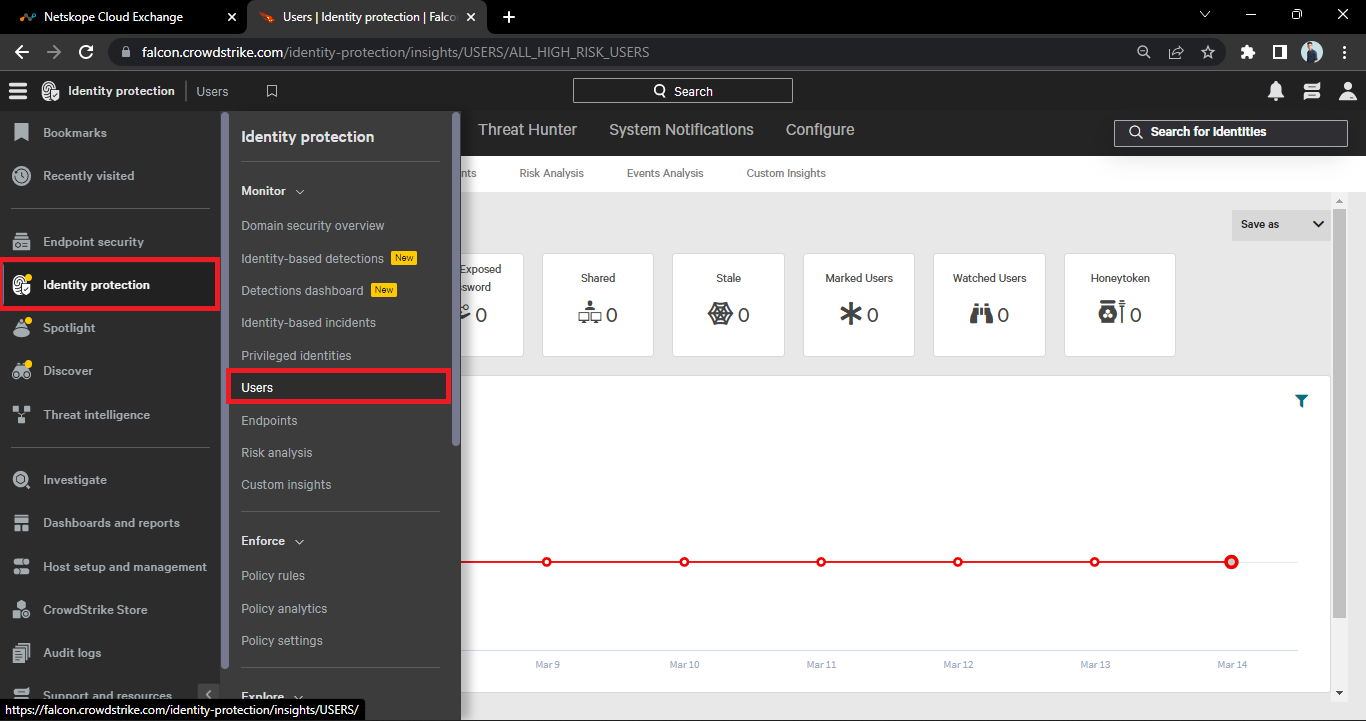Go to Policy rules in Enforce

pyautogui.click(x=273, y=576)
